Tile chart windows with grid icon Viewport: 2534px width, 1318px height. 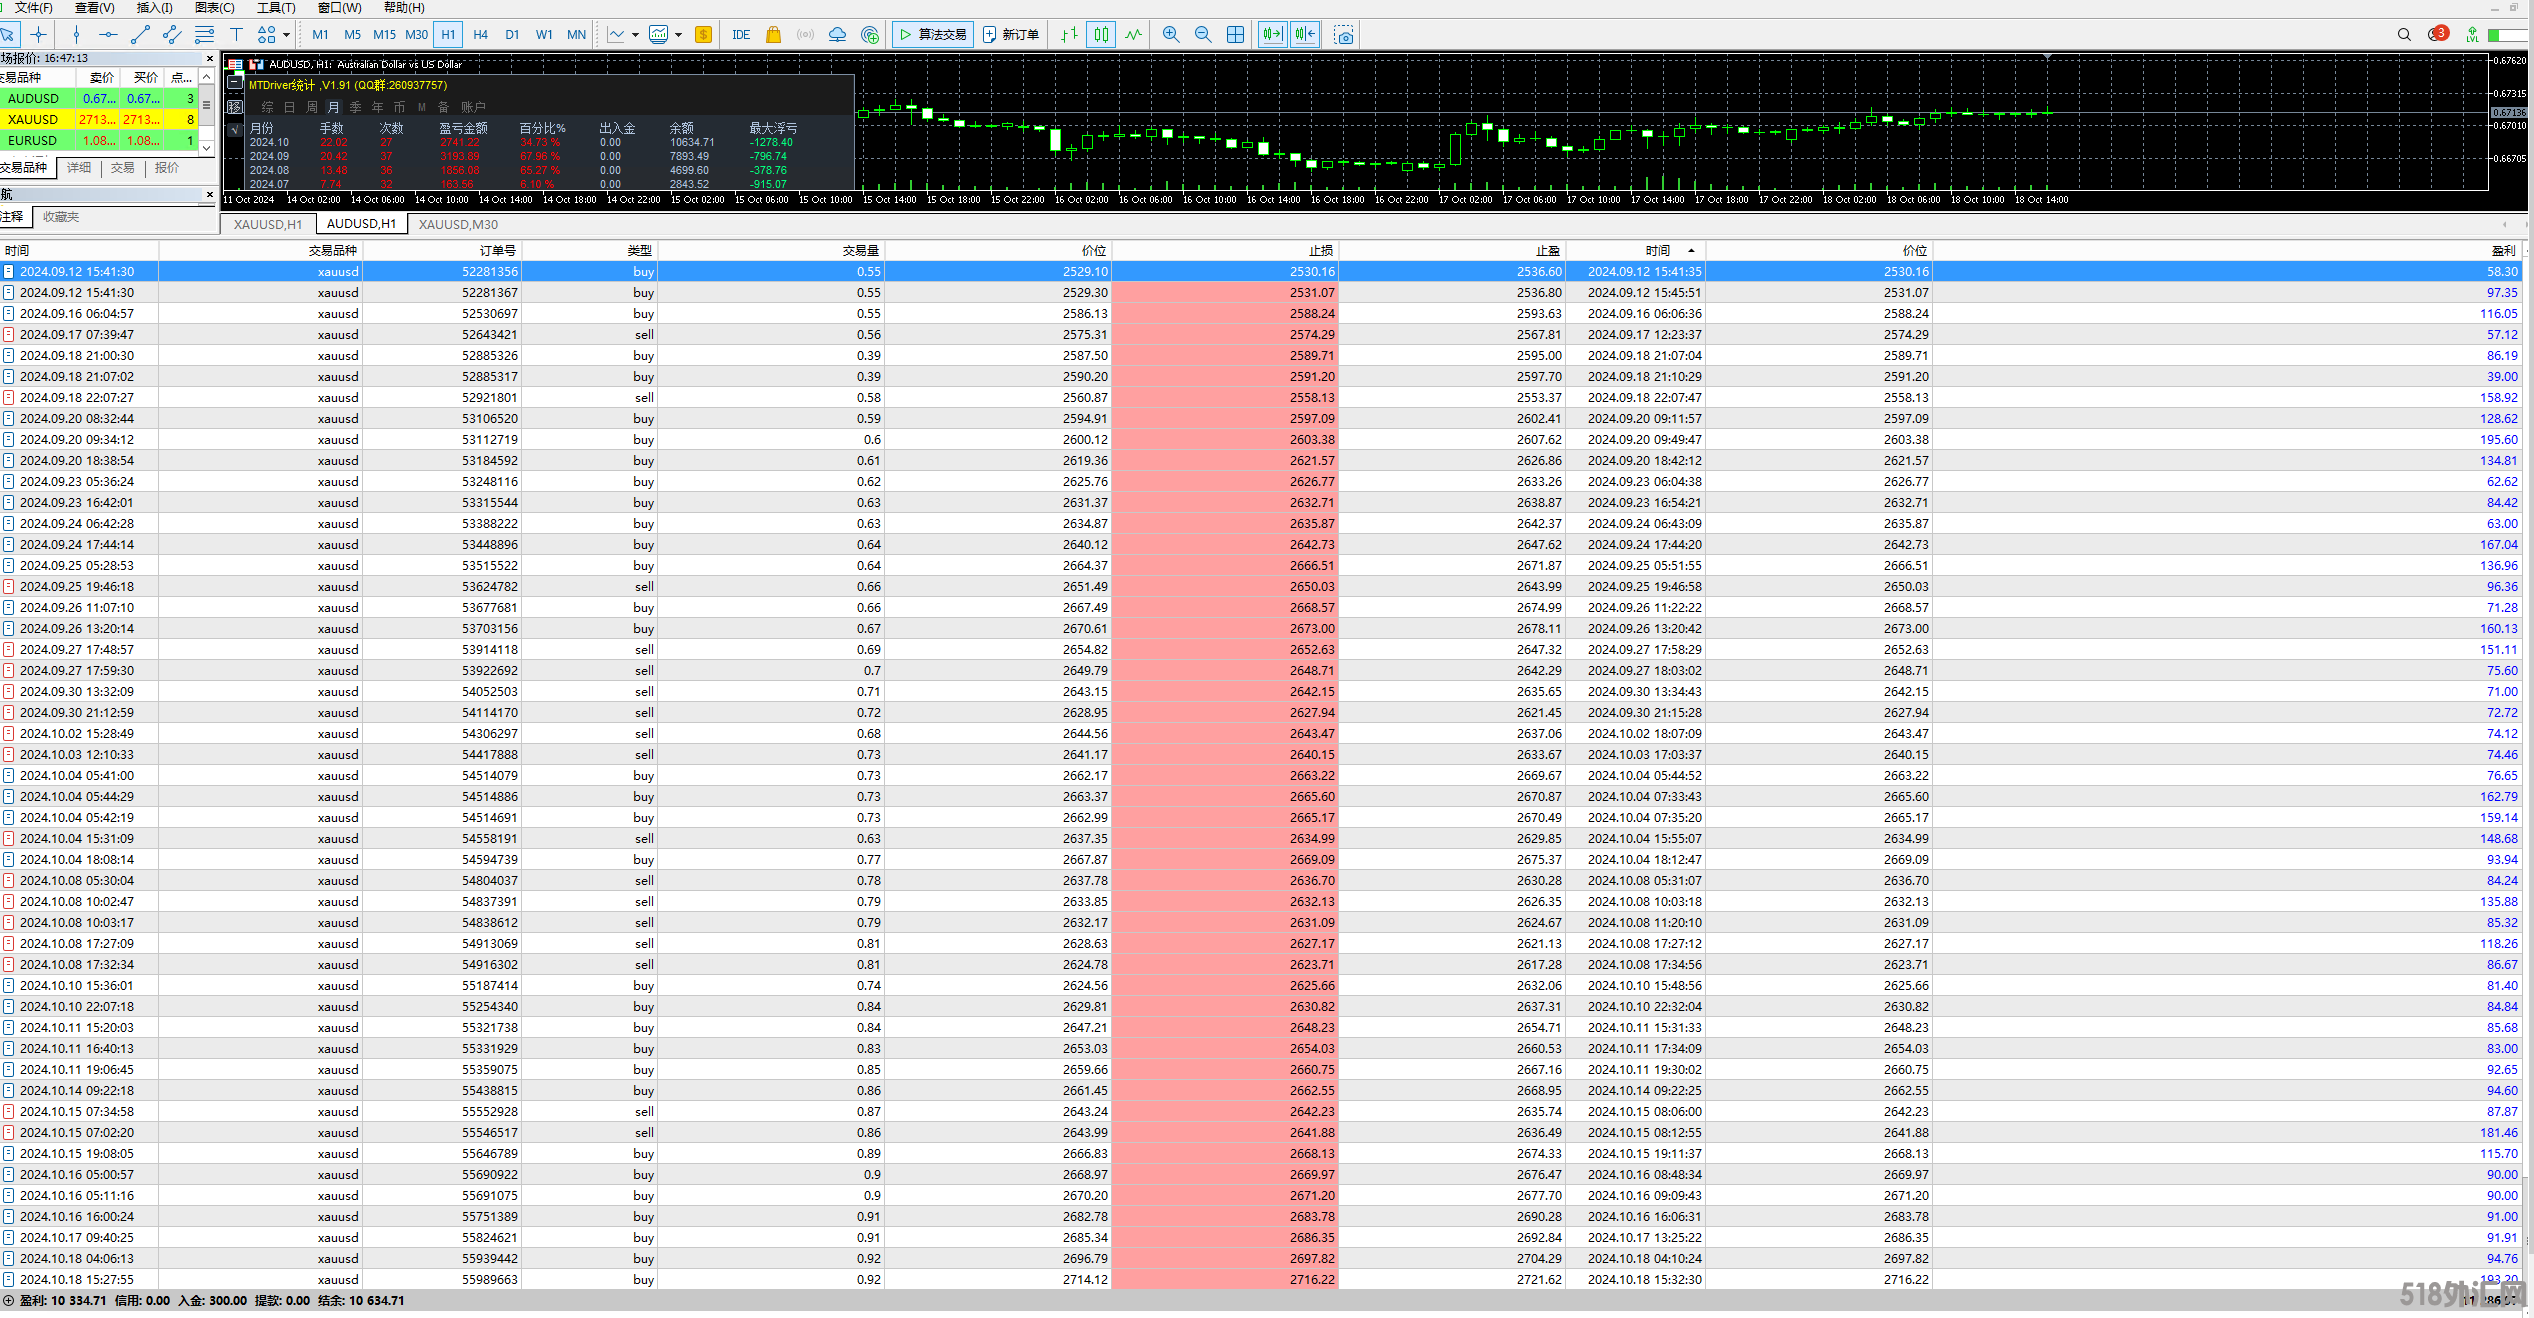1235,34
